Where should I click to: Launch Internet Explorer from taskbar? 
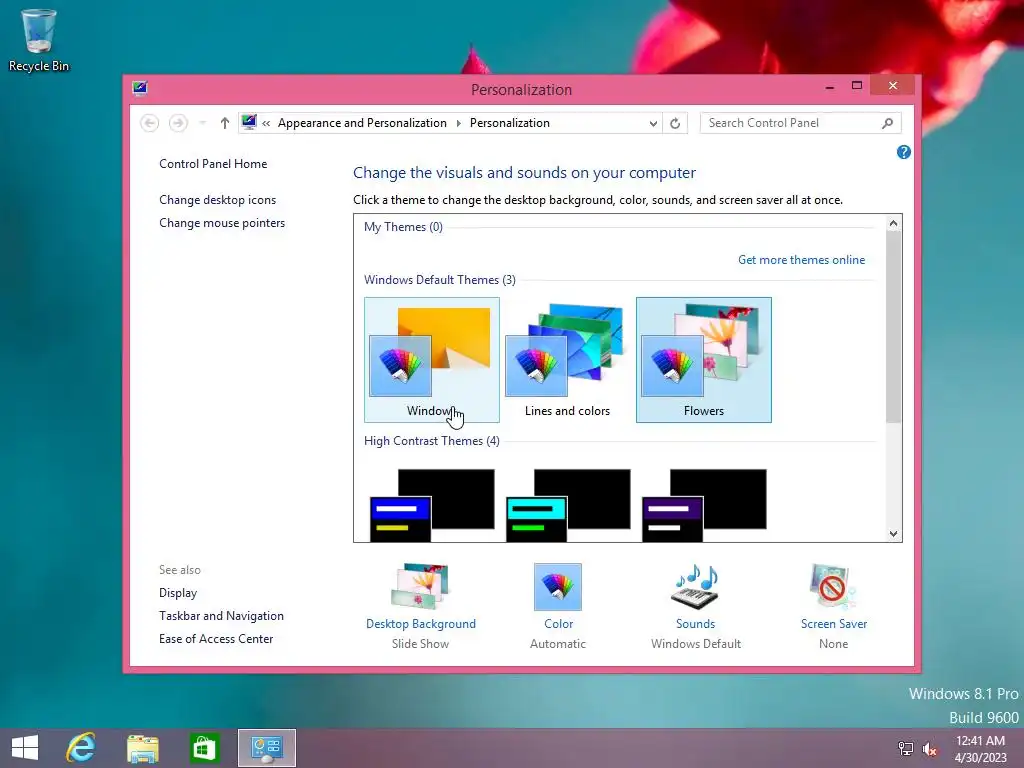tap(81, 748)
